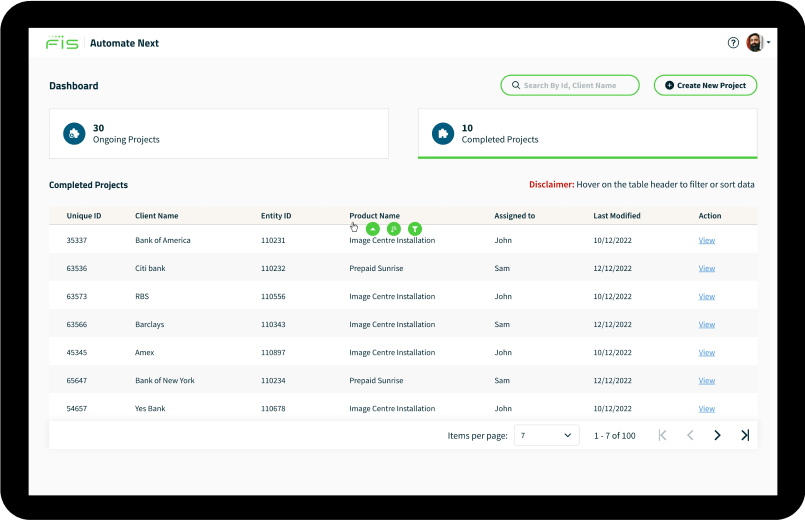
Task: Click the filter funnel icon under Product Name
Action: pos(415,229)
